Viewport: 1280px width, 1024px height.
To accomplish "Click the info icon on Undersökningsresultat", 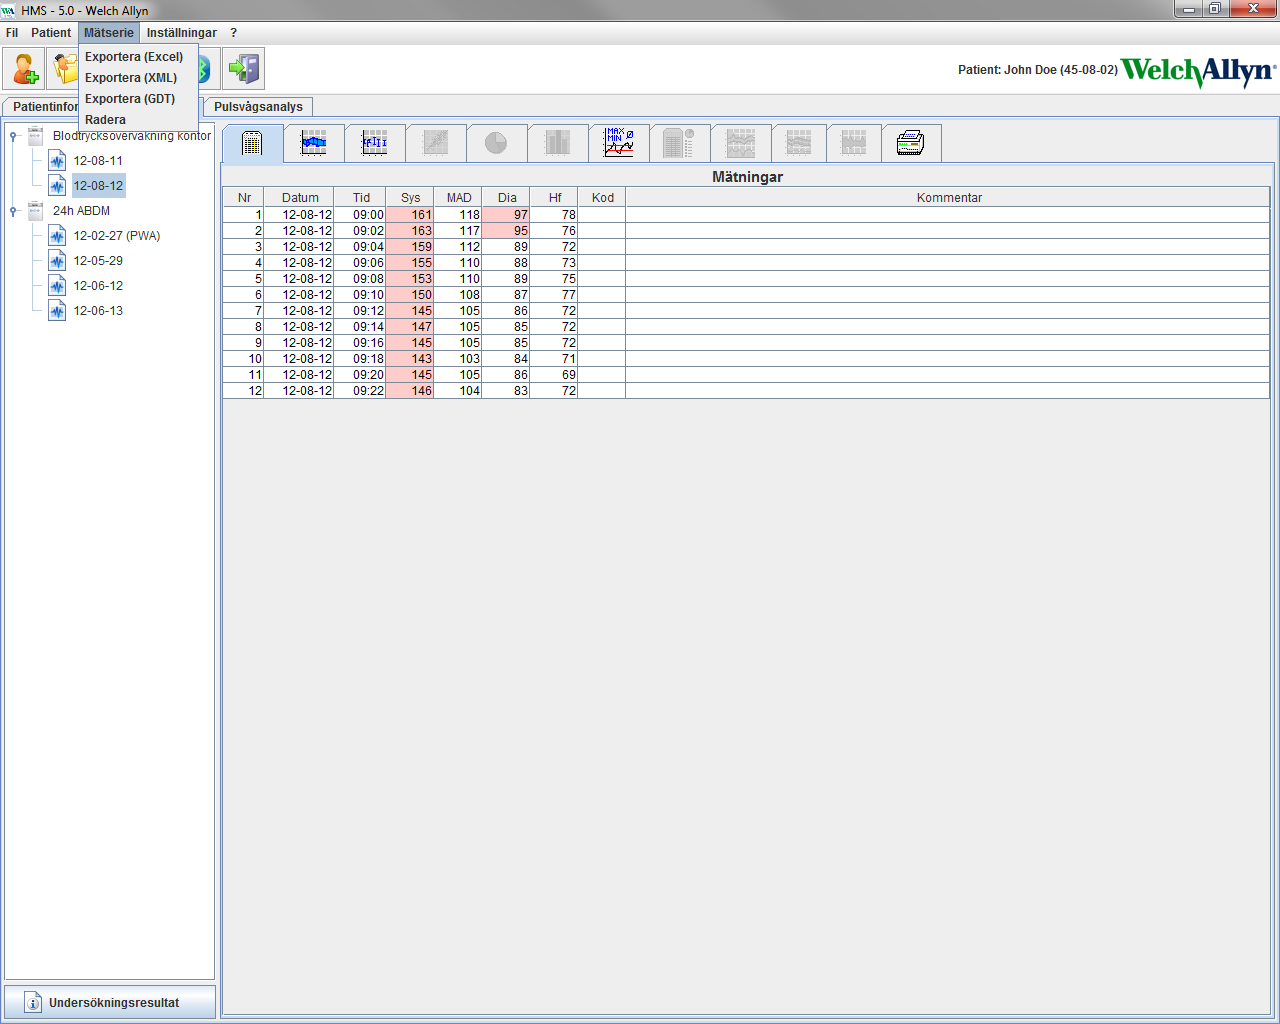I will click(33, 1002).
